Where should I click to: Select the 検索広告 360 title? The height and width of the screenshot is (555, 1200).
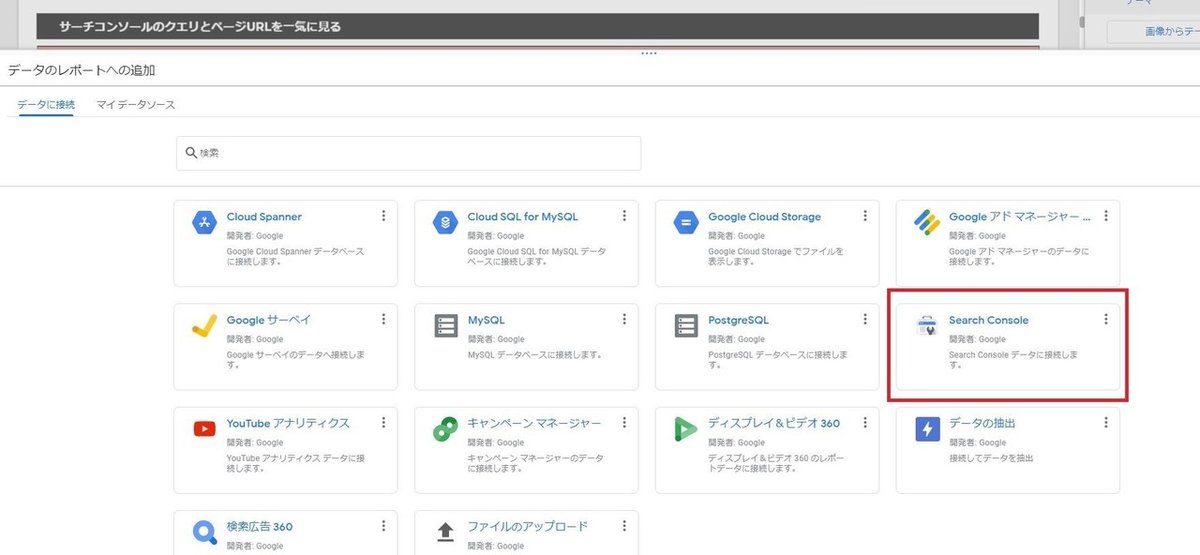260,526
